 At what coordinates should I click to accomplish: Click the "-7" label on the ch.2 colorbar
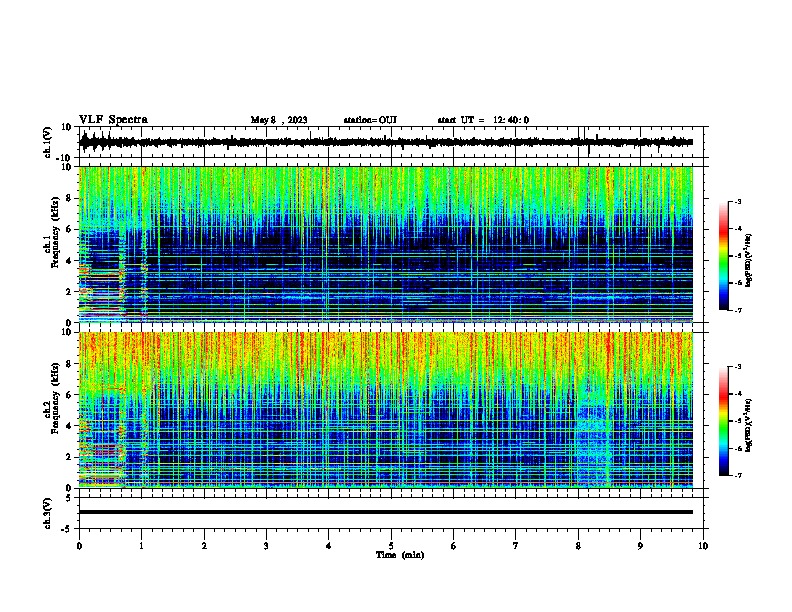point(737,476)
